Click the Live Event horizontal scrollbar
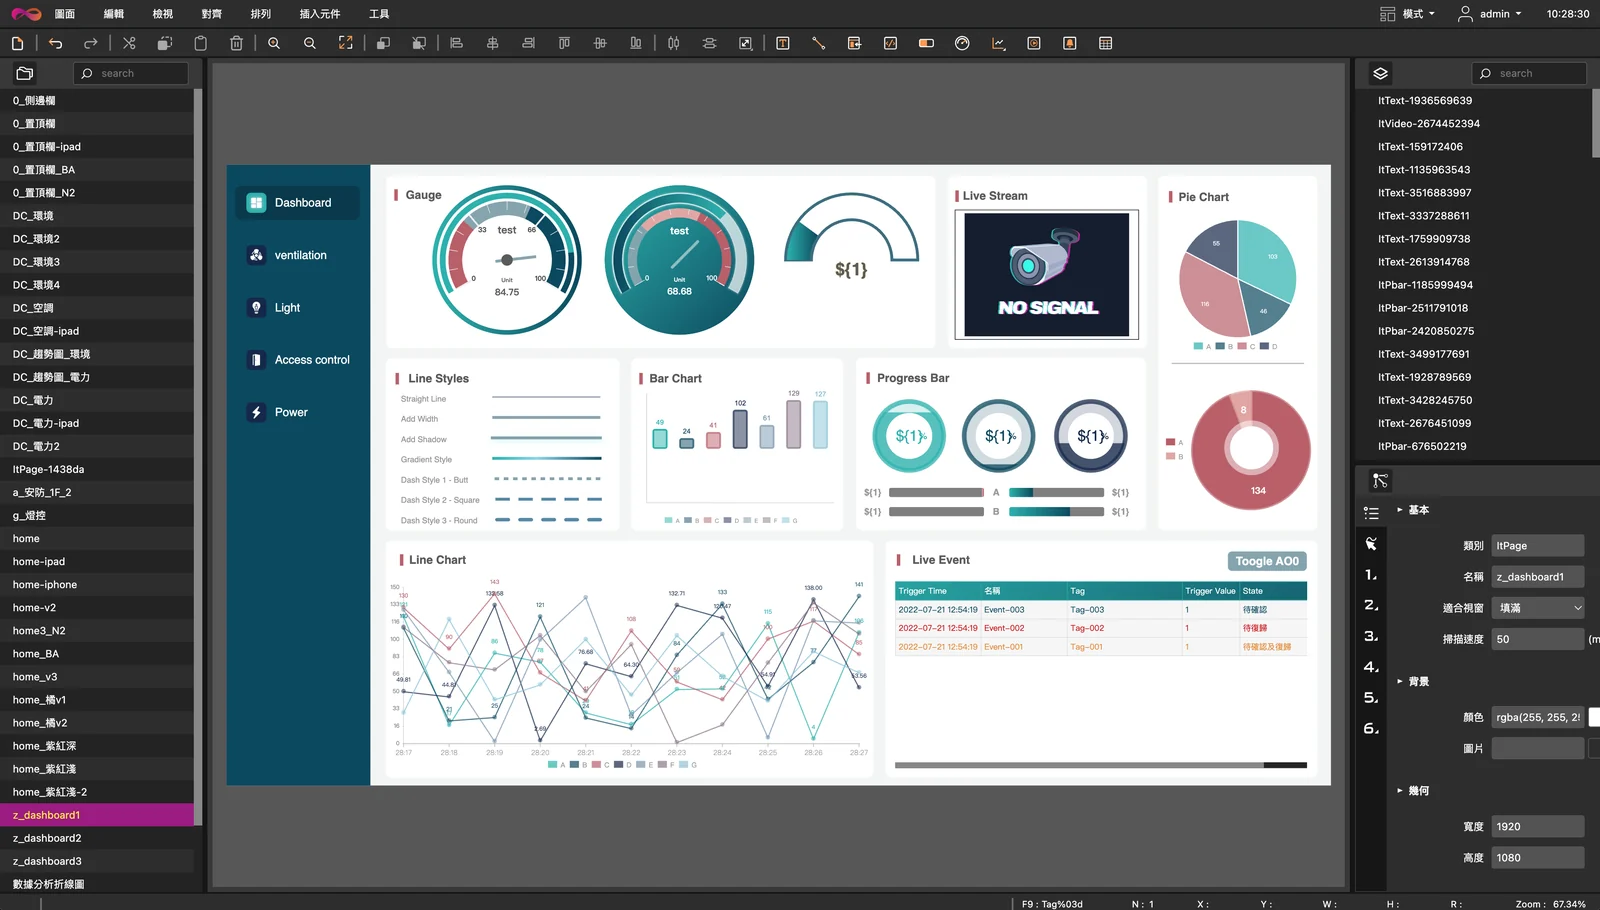 tap(1101, 765)
